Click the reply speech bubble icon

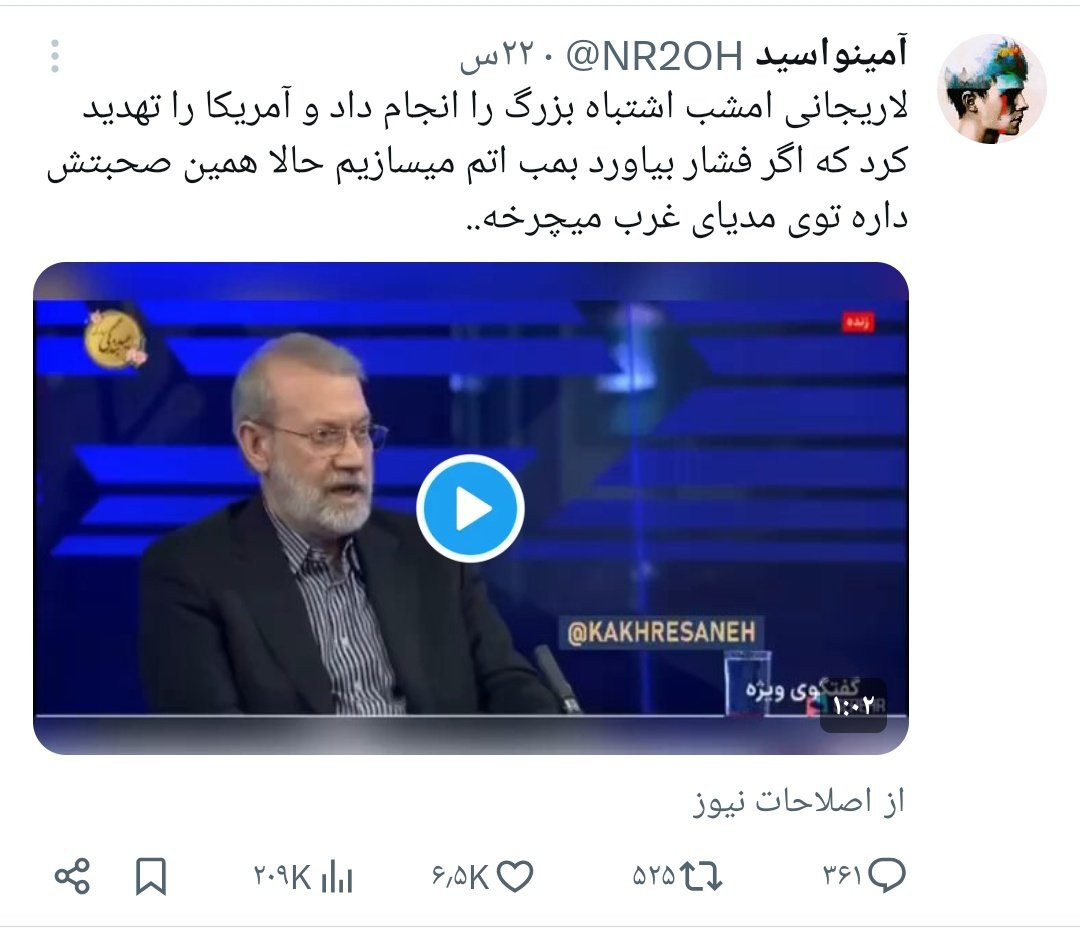(x=886, y=876)
